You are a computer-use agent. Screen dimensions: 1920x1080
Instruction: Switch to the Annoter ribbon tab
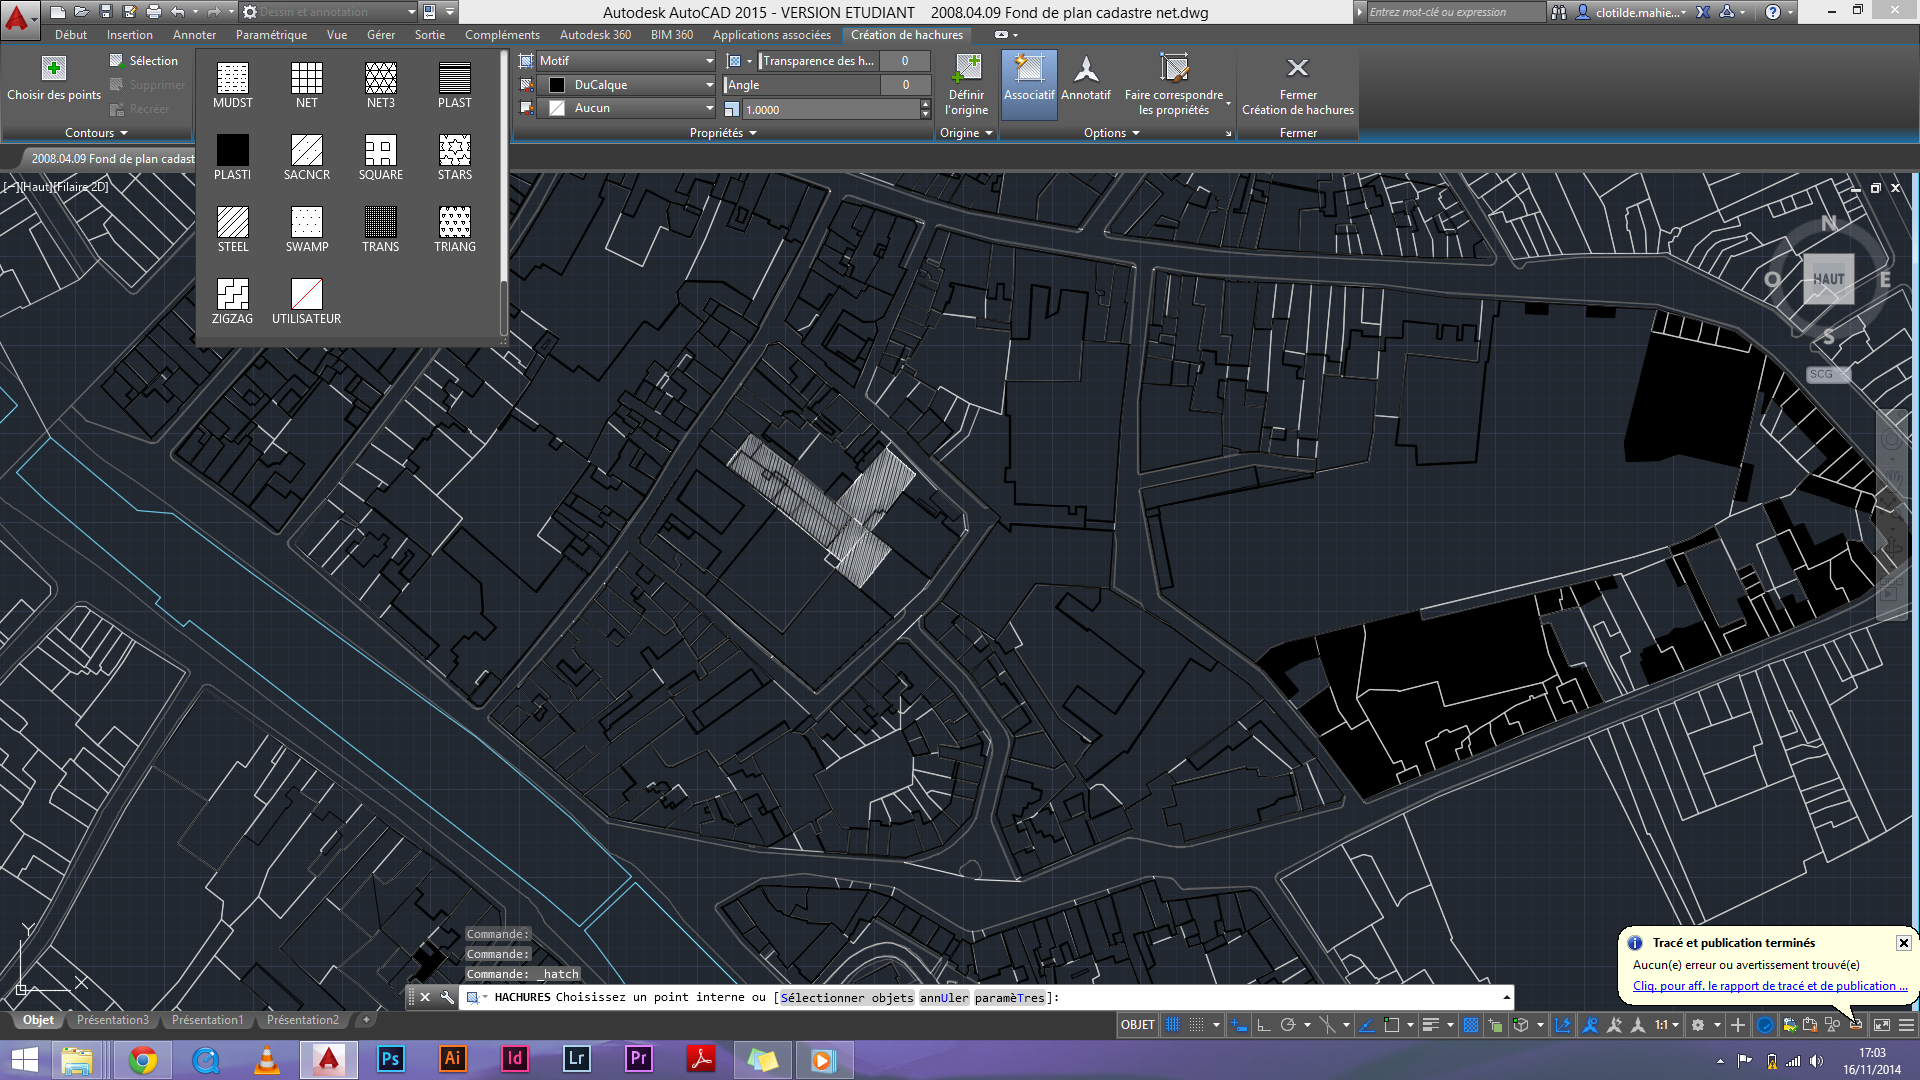(x=194, y=35)
